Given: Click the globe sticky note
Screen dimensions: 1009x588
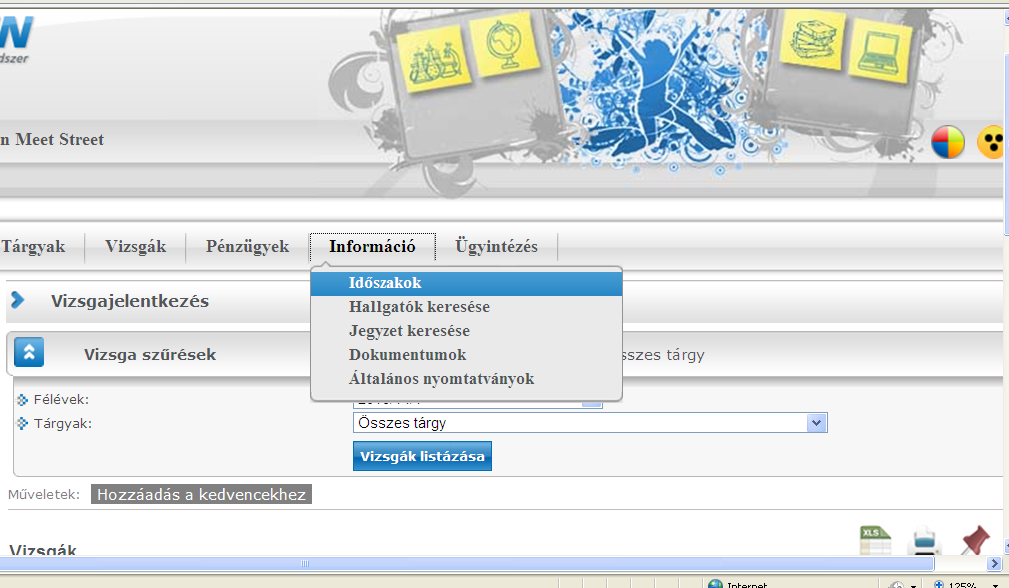Looking at the screenshot, I should [505, 44].
